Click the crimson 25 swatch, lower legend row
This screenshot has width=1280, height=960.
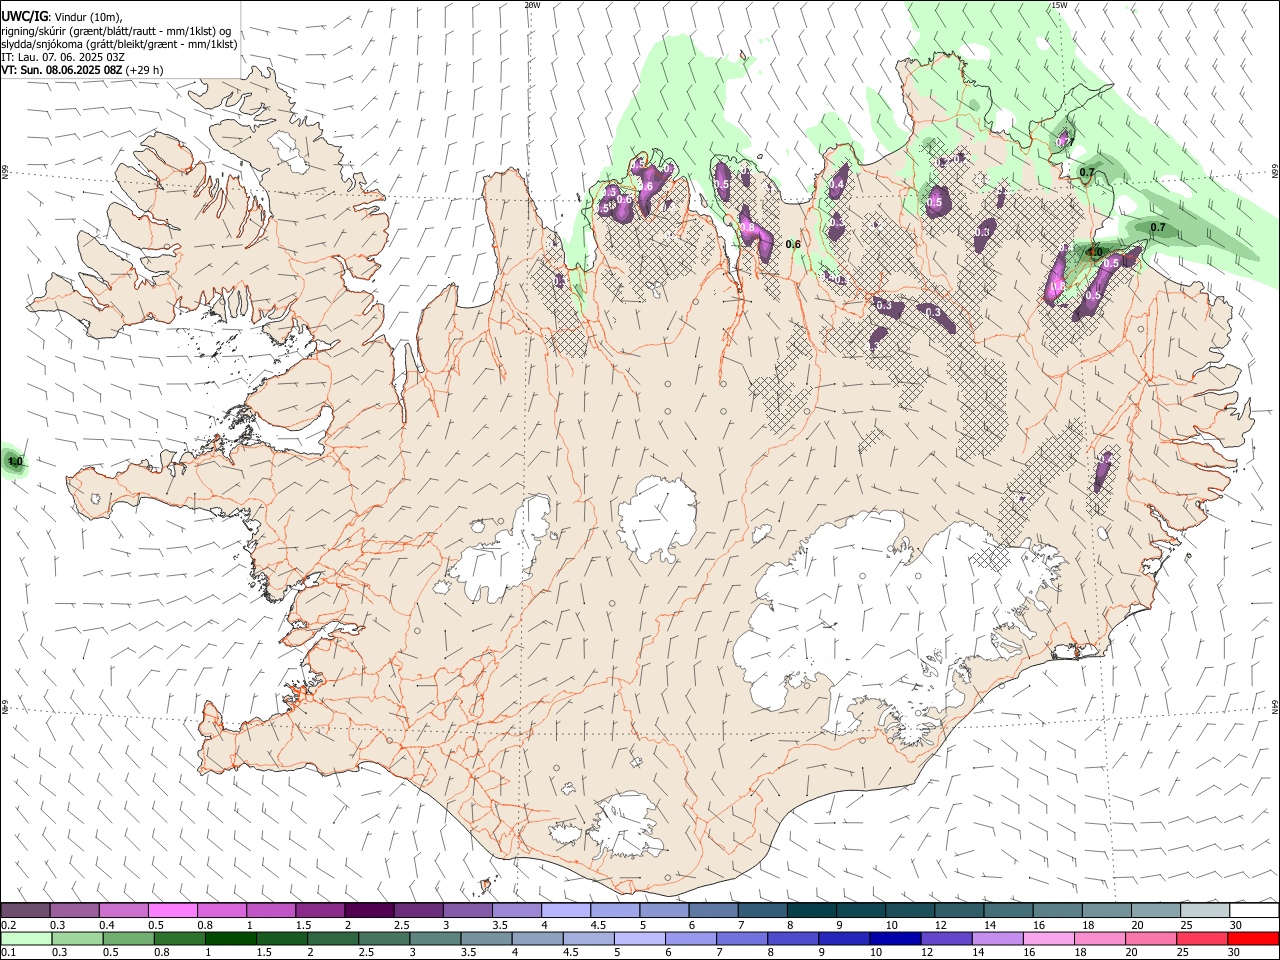1201,938
